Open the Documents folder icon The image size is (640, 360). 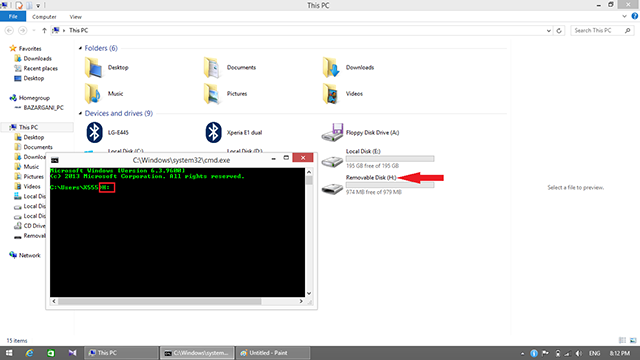click(x=212, y=67)
